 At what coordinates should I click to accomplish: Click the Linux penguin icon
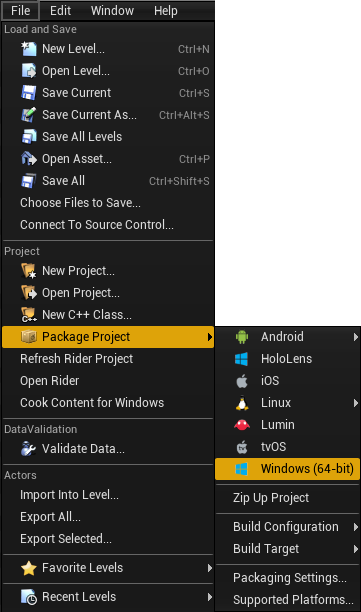coord(242,403)
